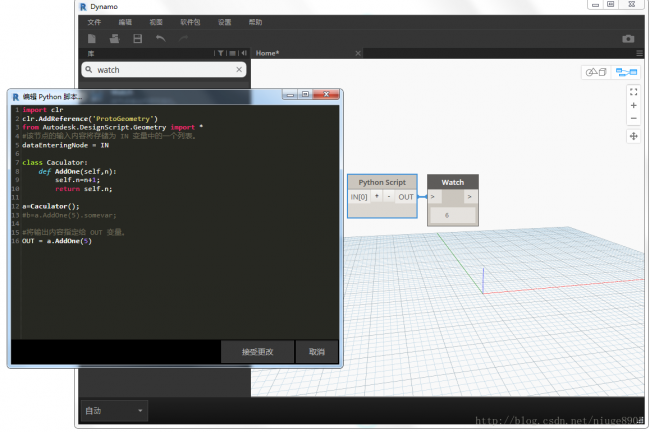The height and width of the screenshot is (432, 650).
Task: Select the Home* workspace tab
Action: tap(267, 53)
